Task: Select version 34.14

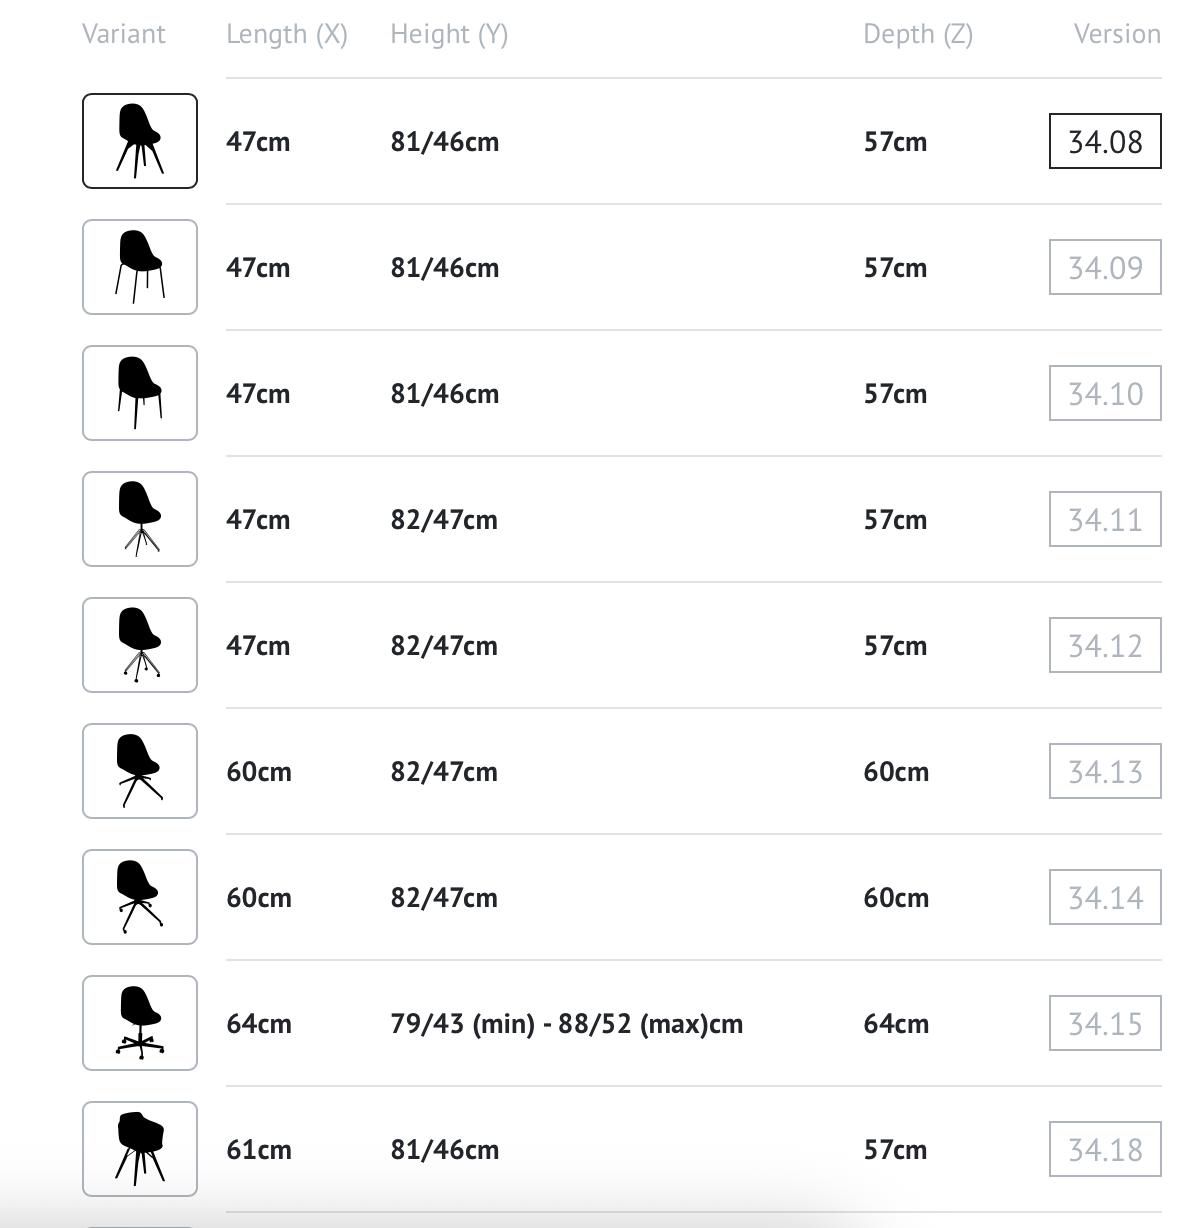Action: click(x=1105, y=897)
